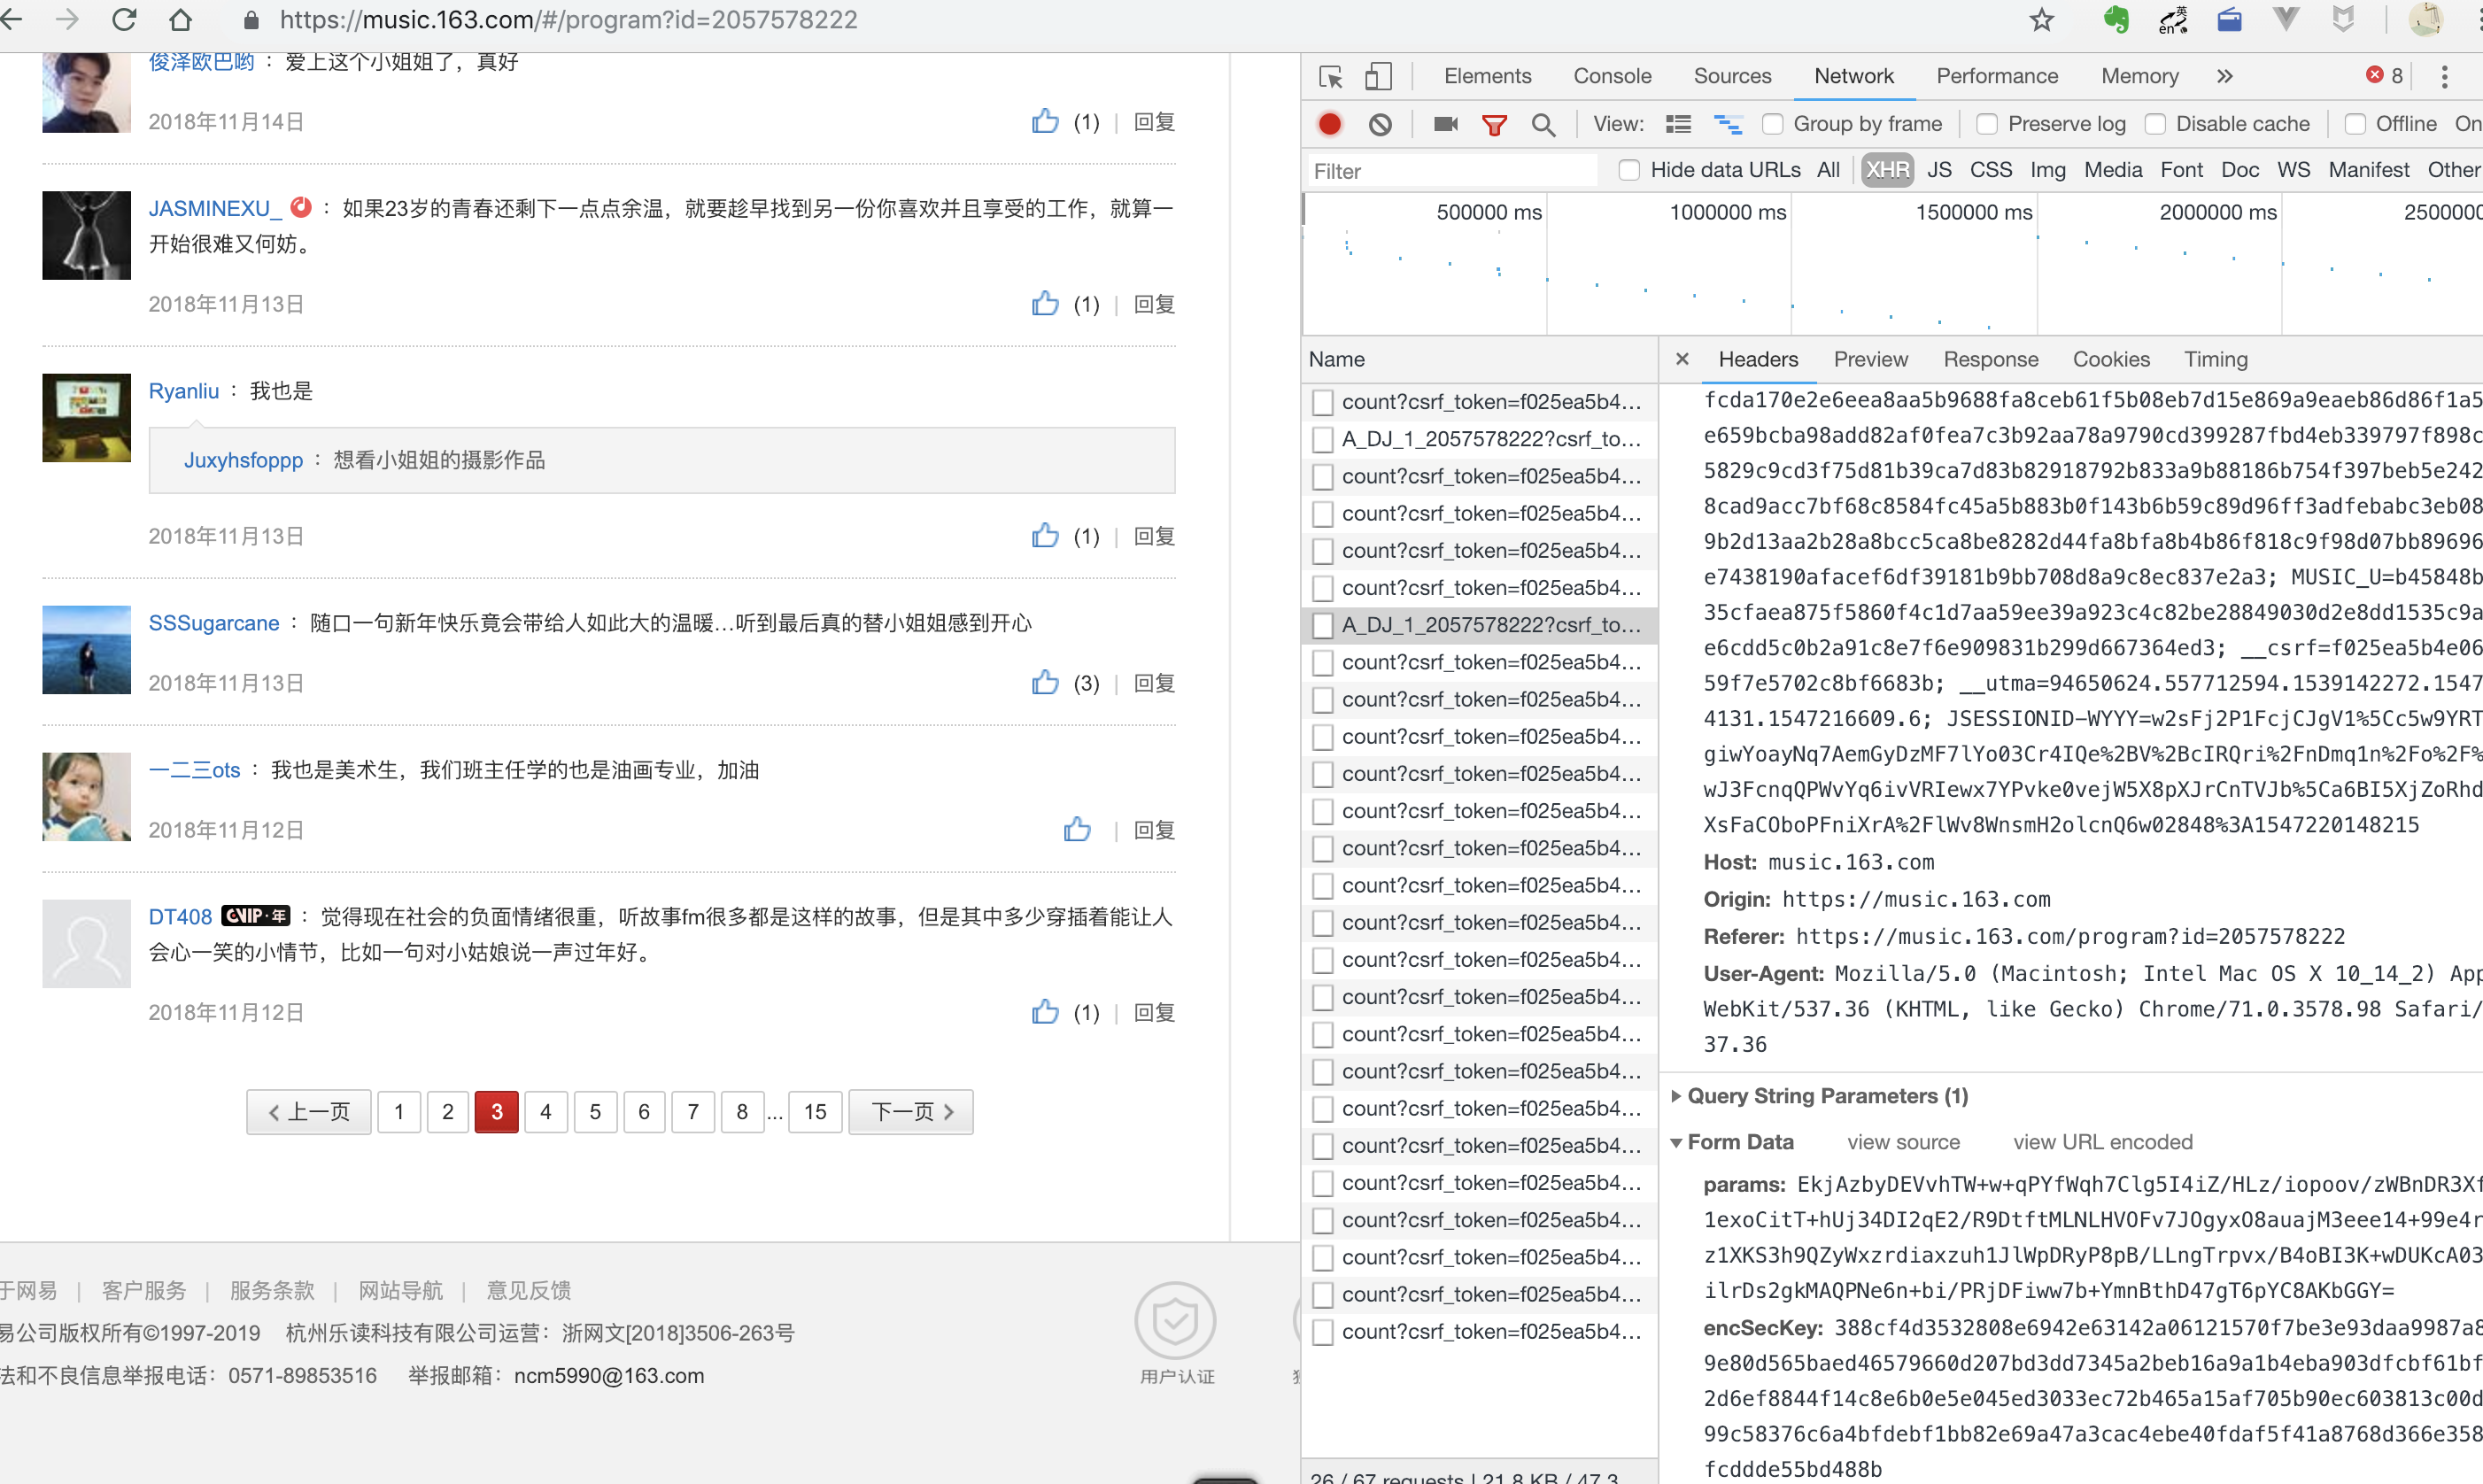Tick the Disable cache checkbox
The image size is (2483, 1484).
[2155, 124]
